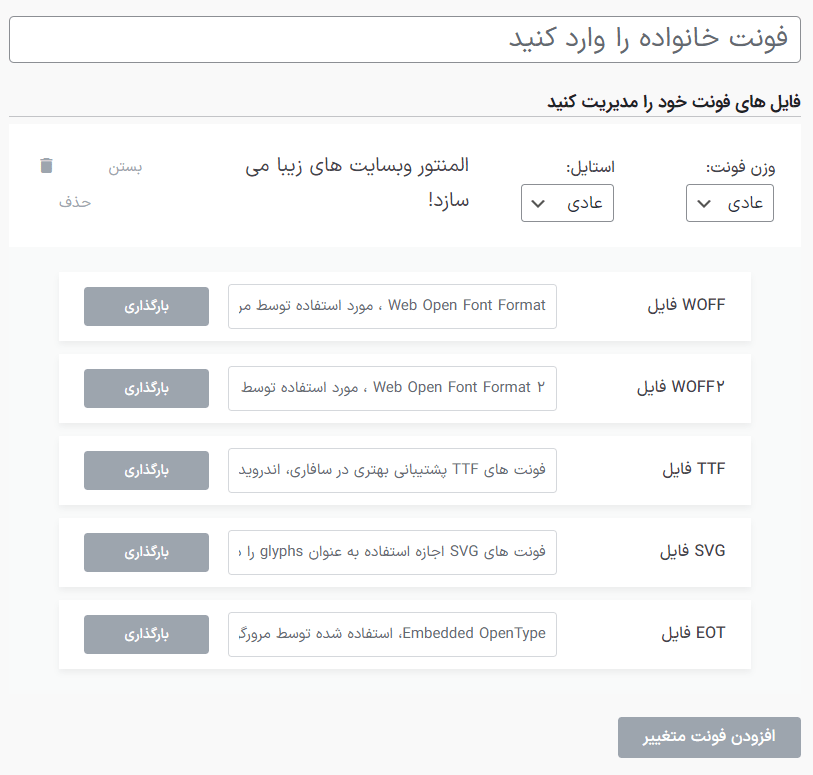Select the TTF file input field
This screenshot has width=813, height=775.
(x=392, y=470)
